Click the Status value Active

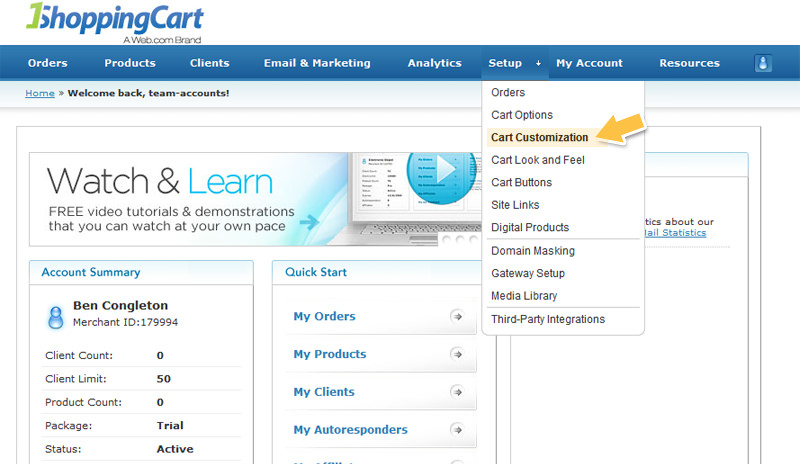tap(175, 449)
